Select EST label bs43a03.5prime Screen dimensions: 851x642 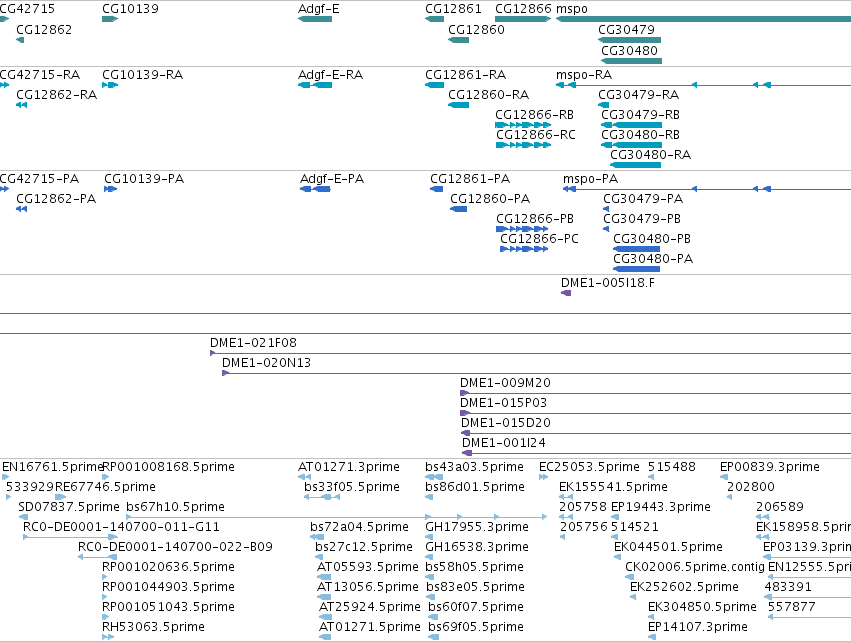(x=474, y=467)
